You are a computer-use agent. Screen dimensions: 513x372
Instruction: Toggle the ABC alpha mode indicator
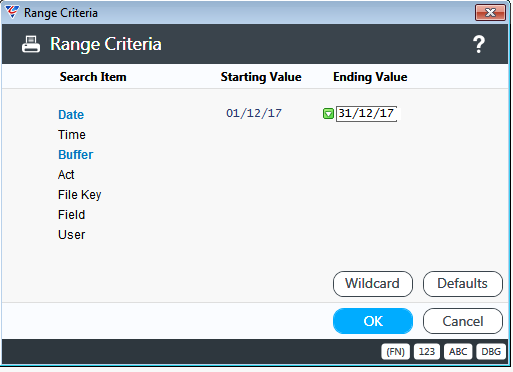458,352
